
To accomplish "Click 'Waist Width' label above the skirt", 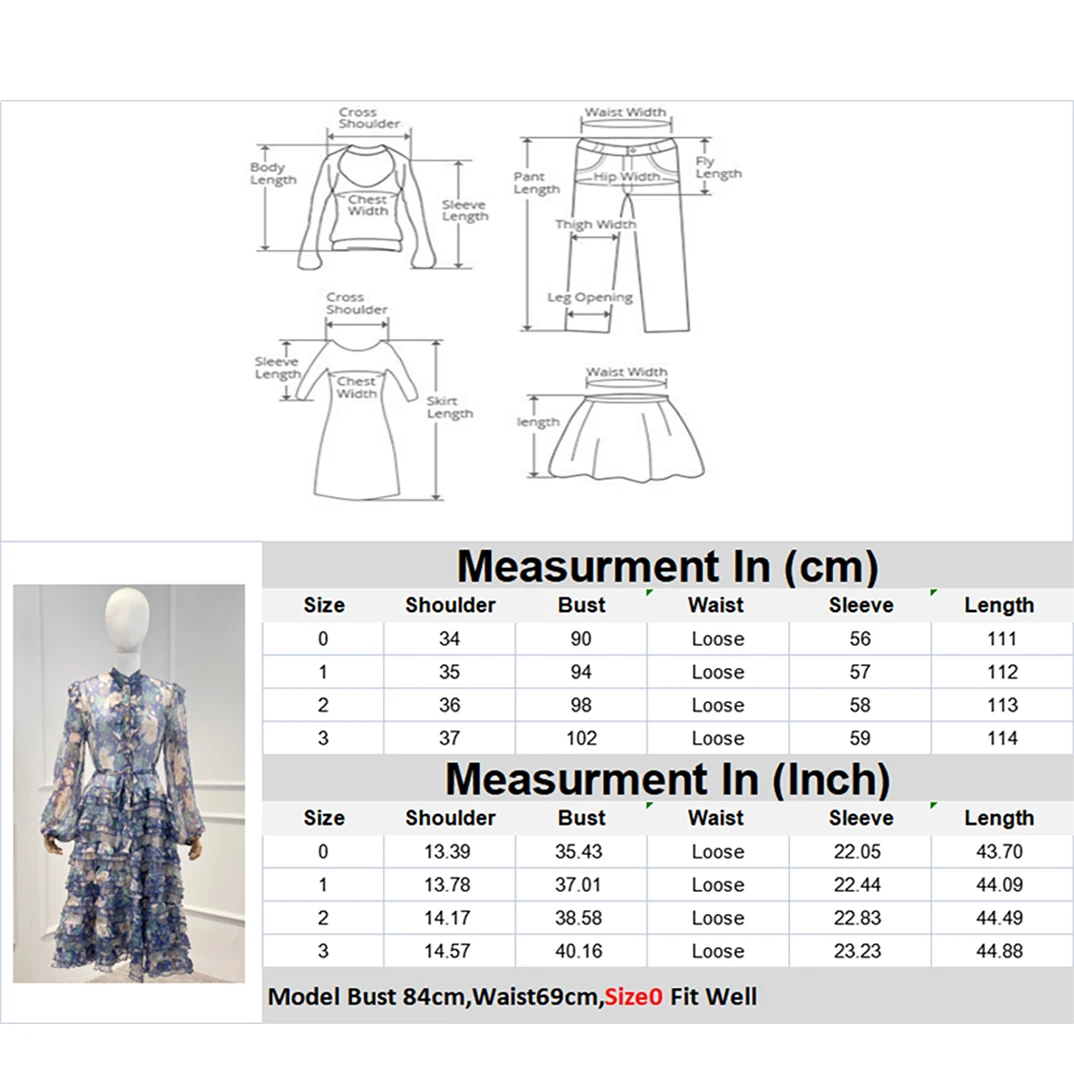I will click(x=626, y=372).
